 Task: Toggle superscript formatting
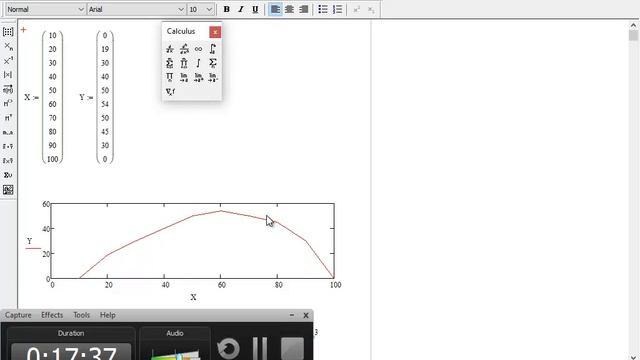tap(357, 9)
